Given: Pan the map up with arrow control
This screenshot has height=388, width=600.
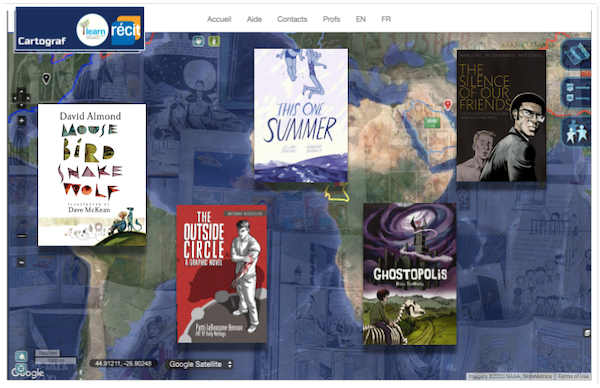Looking at the screenshot, I should 21,91.
